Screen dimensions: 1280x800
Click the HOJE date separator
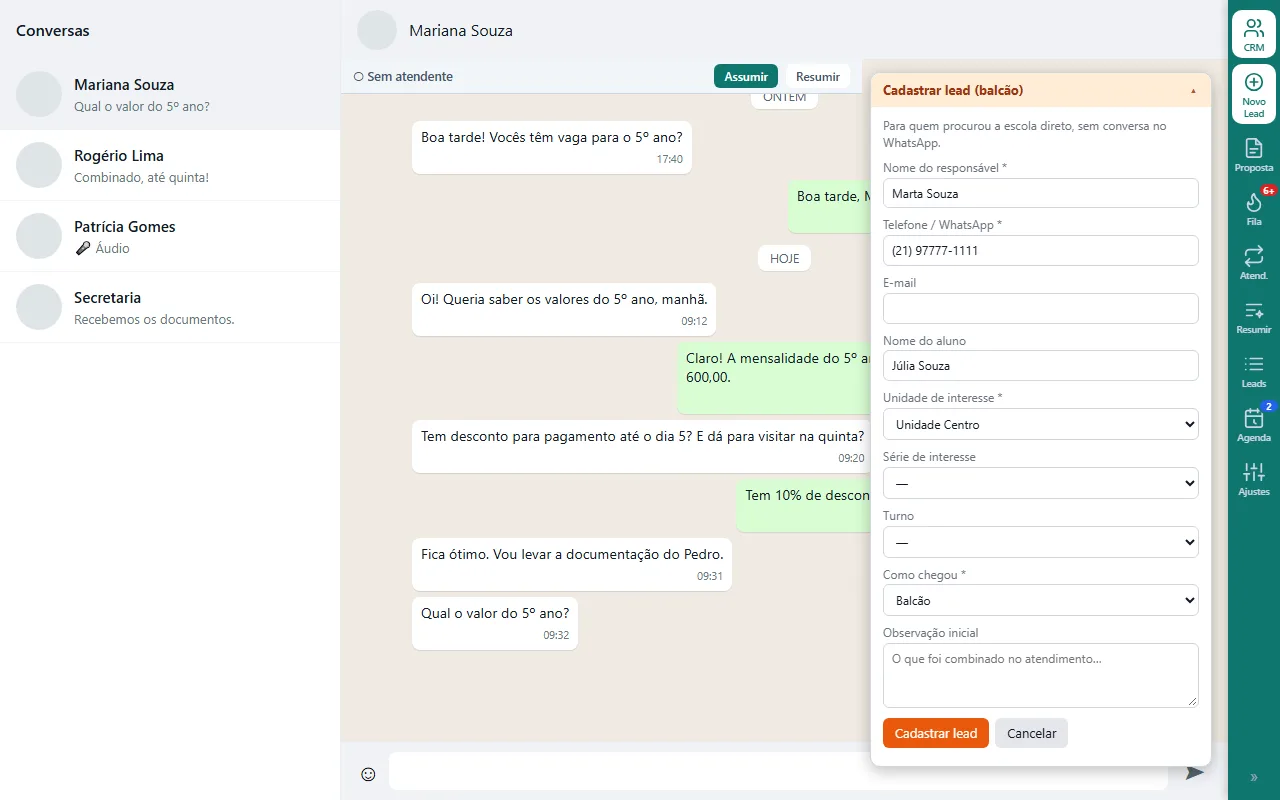click(x=785, y=258)
